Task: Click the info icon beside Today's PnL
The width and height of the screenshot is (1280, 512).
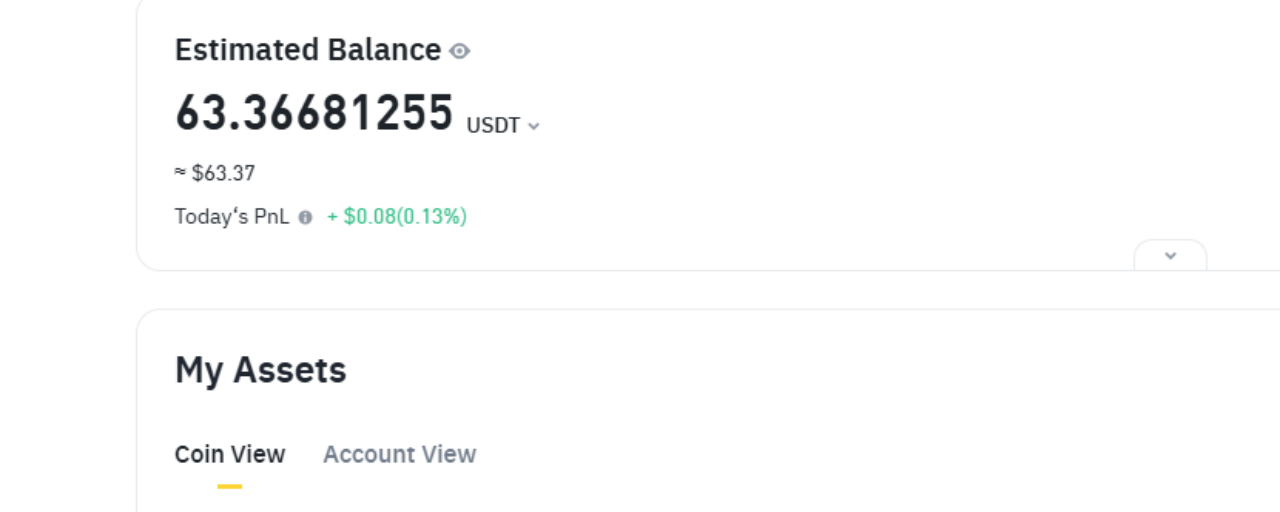Action: point(305,217)
